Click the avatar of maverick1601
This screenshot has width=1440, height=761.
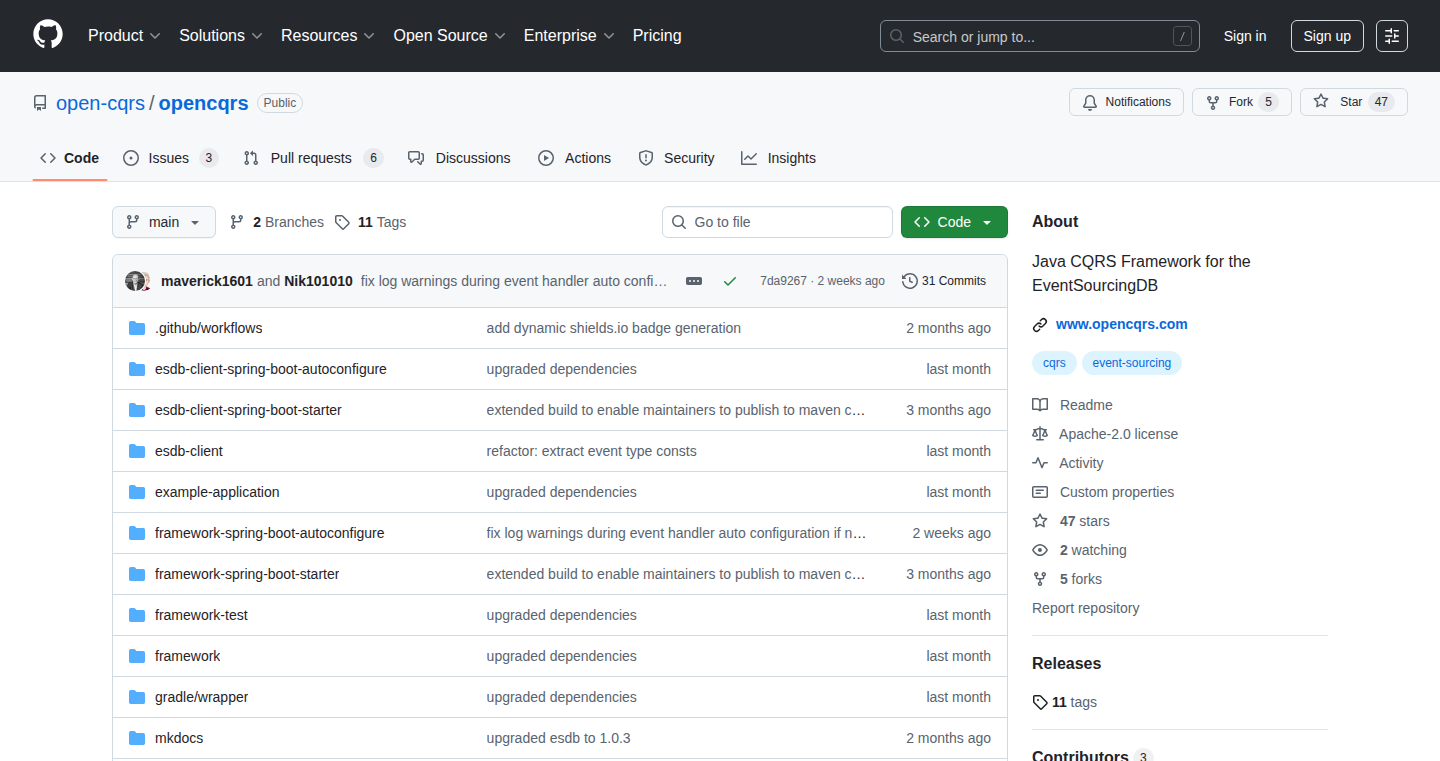(x=136, y=281)
